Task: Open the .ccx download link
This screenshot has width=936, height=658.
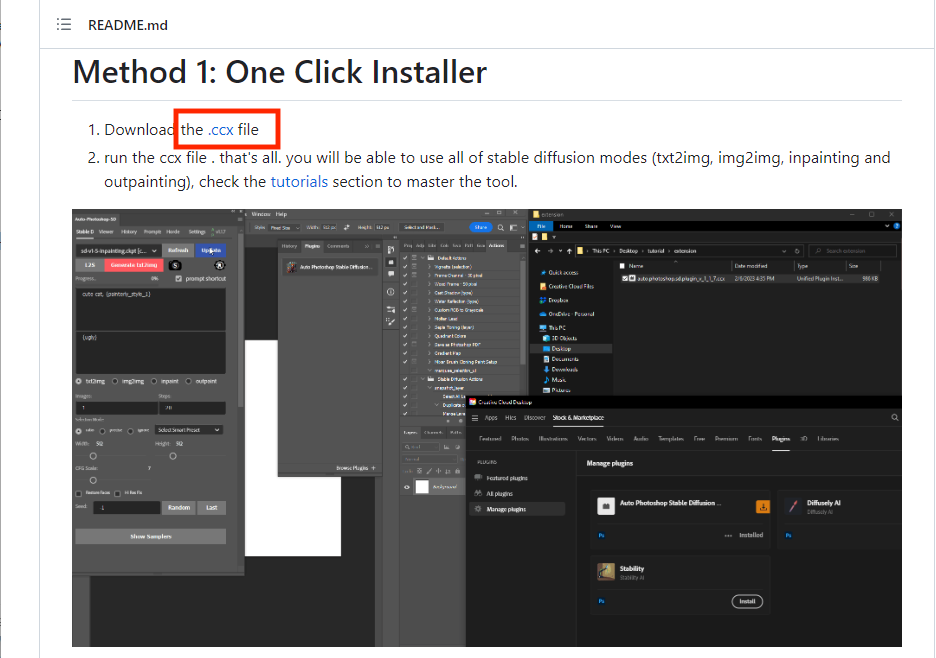Action: pos(220,130)
